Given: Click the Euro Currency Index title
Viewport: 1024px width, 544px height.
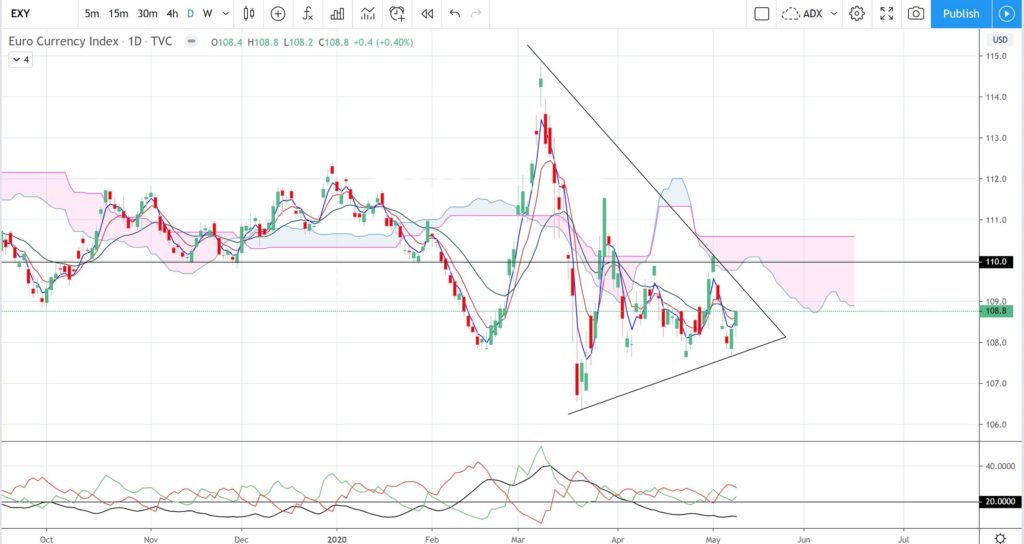Looking at the screenshot, I should click(63, 41).
